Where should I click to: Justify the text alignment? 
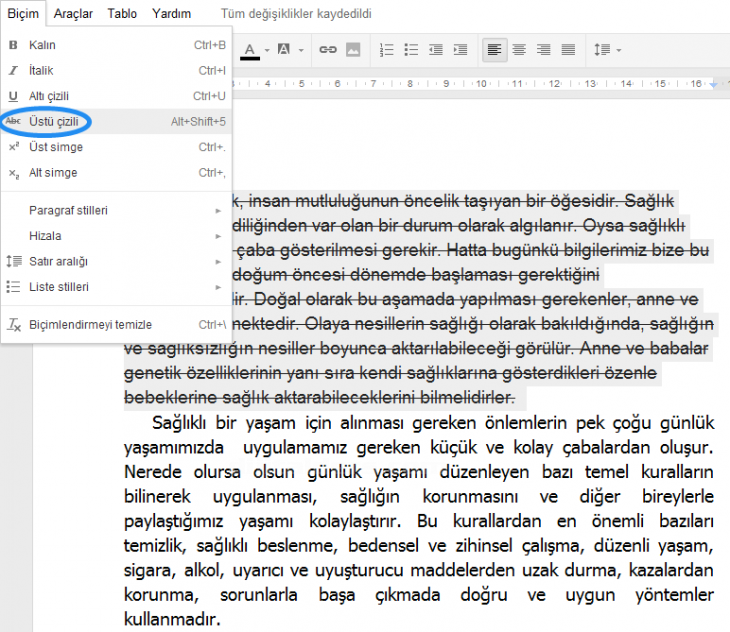(568, 49)
